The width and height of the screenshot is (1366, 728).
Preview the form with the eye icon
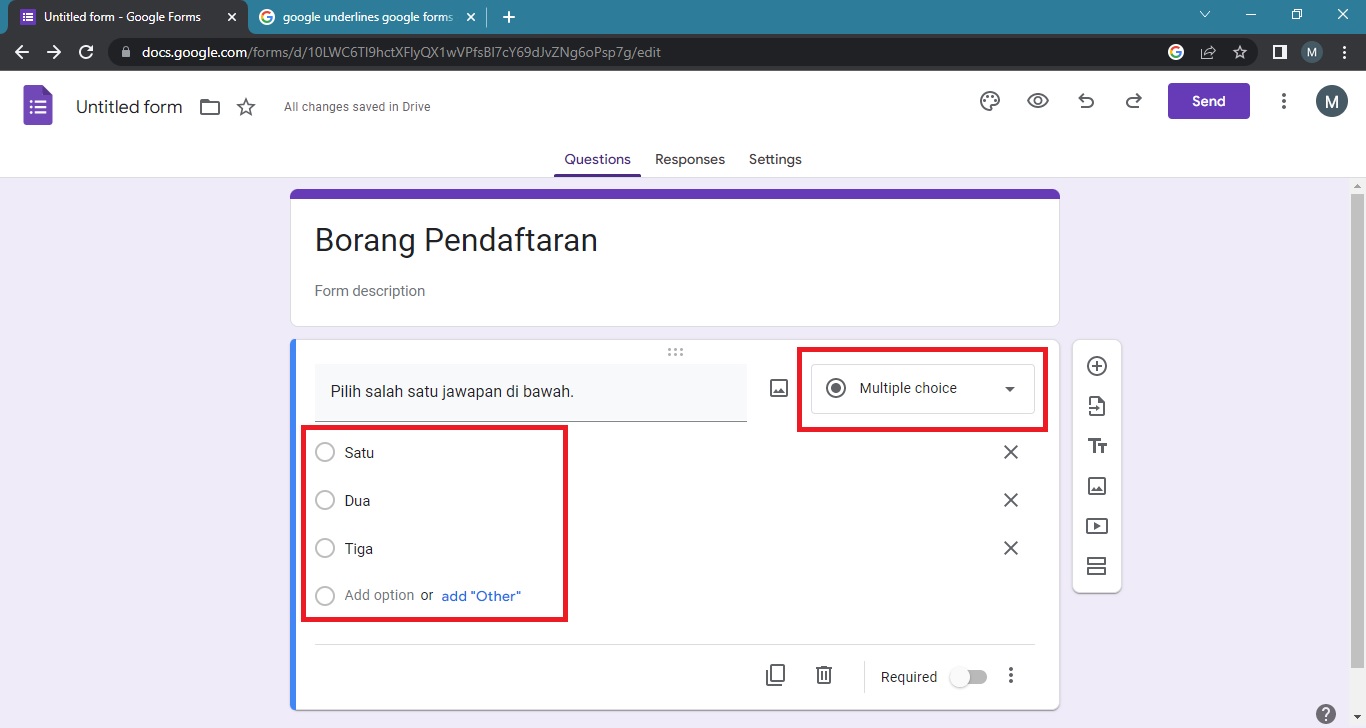1037,101
